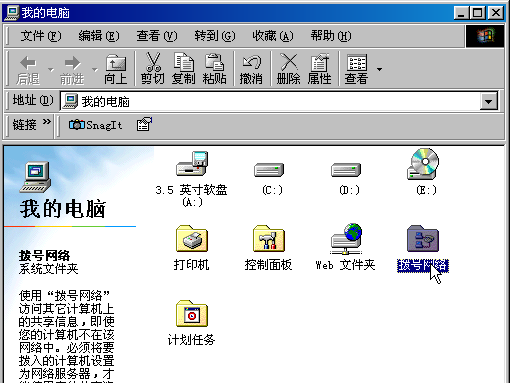The image size is (510, 383).
Task: Click the 链接 links bar label
Action: click(x=24, y=125)
